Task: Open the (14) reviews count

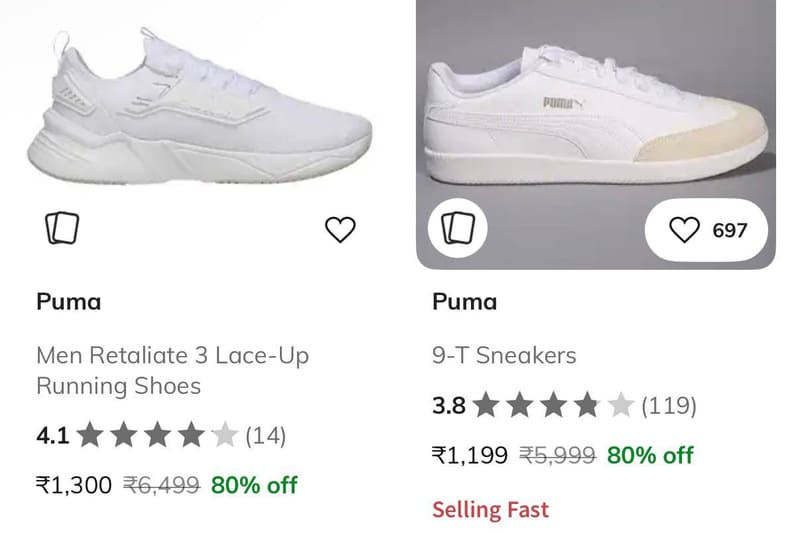Action: point(265,436)
